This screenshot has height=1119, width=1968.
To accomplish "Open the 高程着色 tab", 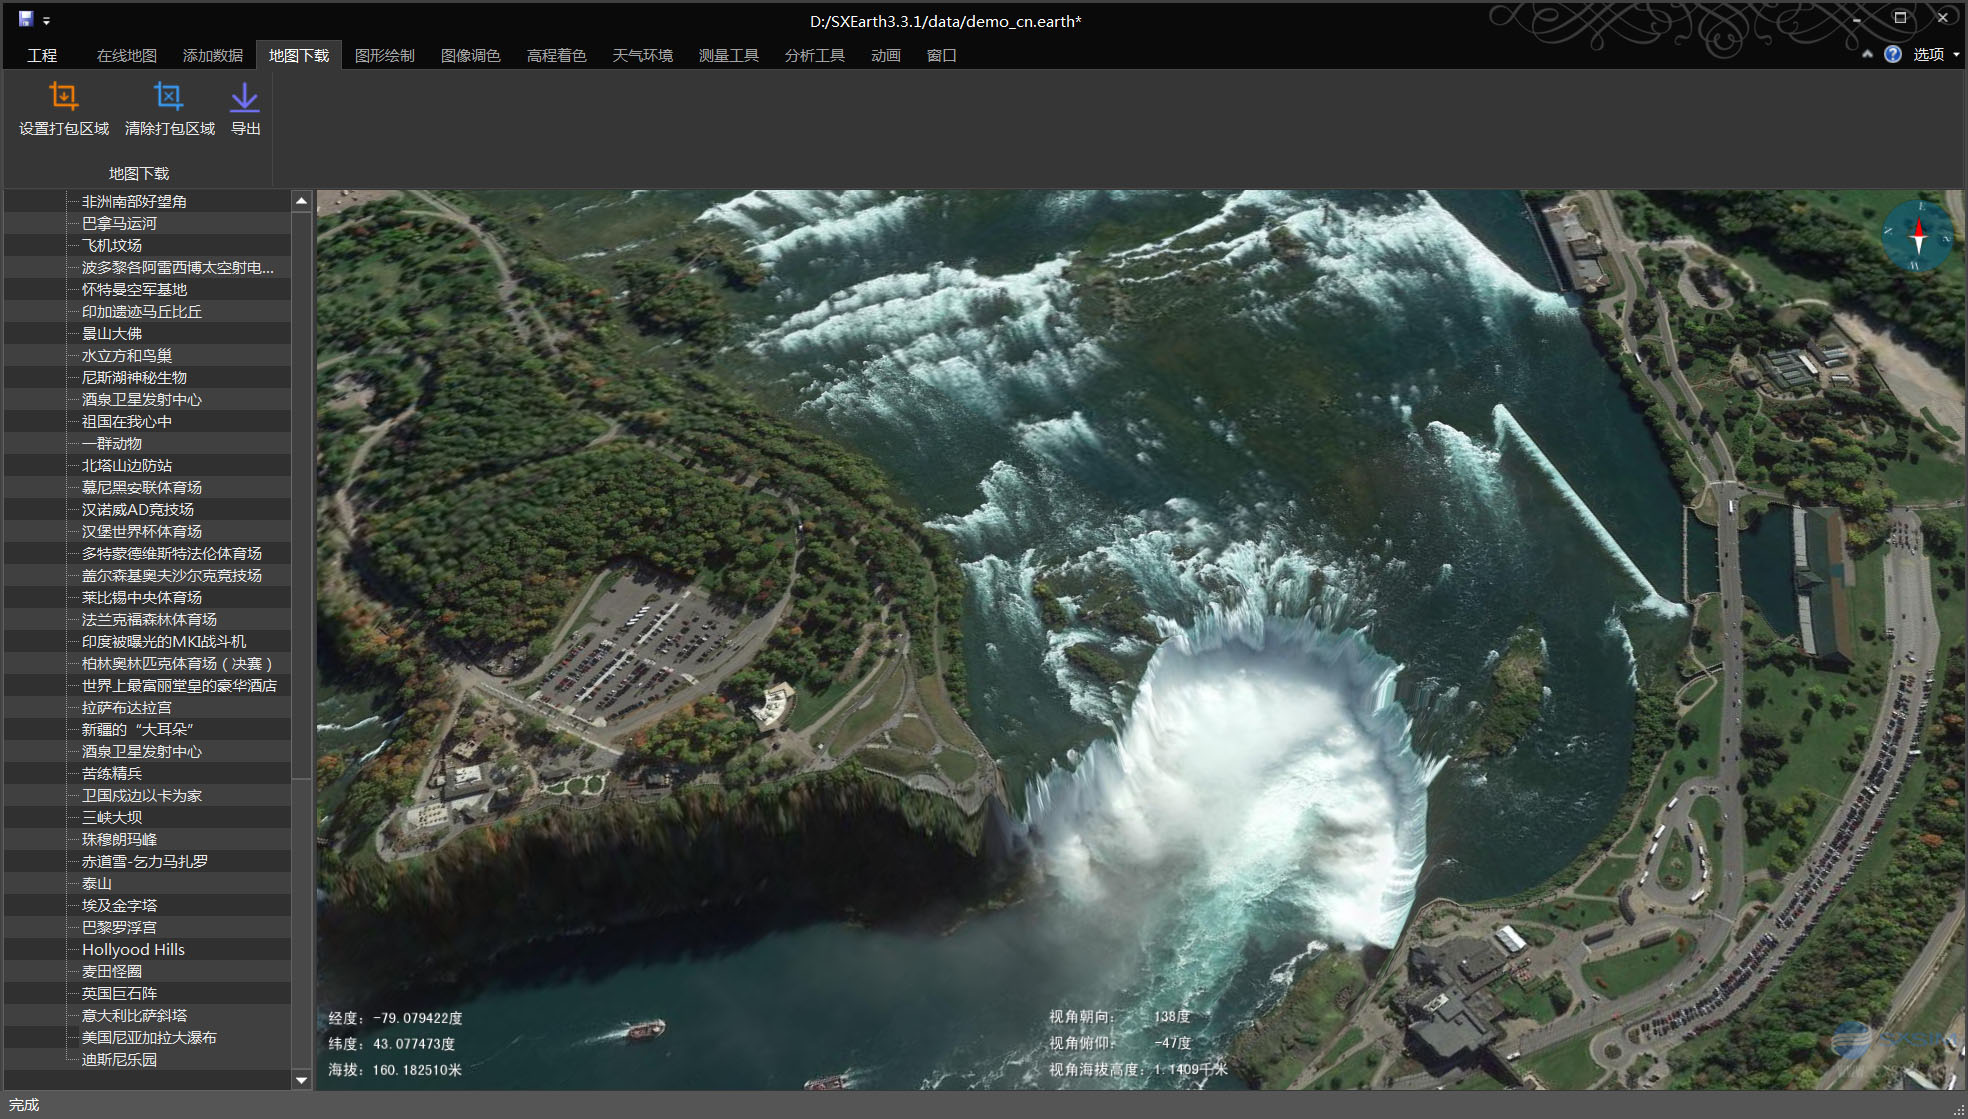I will (x=557, y=55).
